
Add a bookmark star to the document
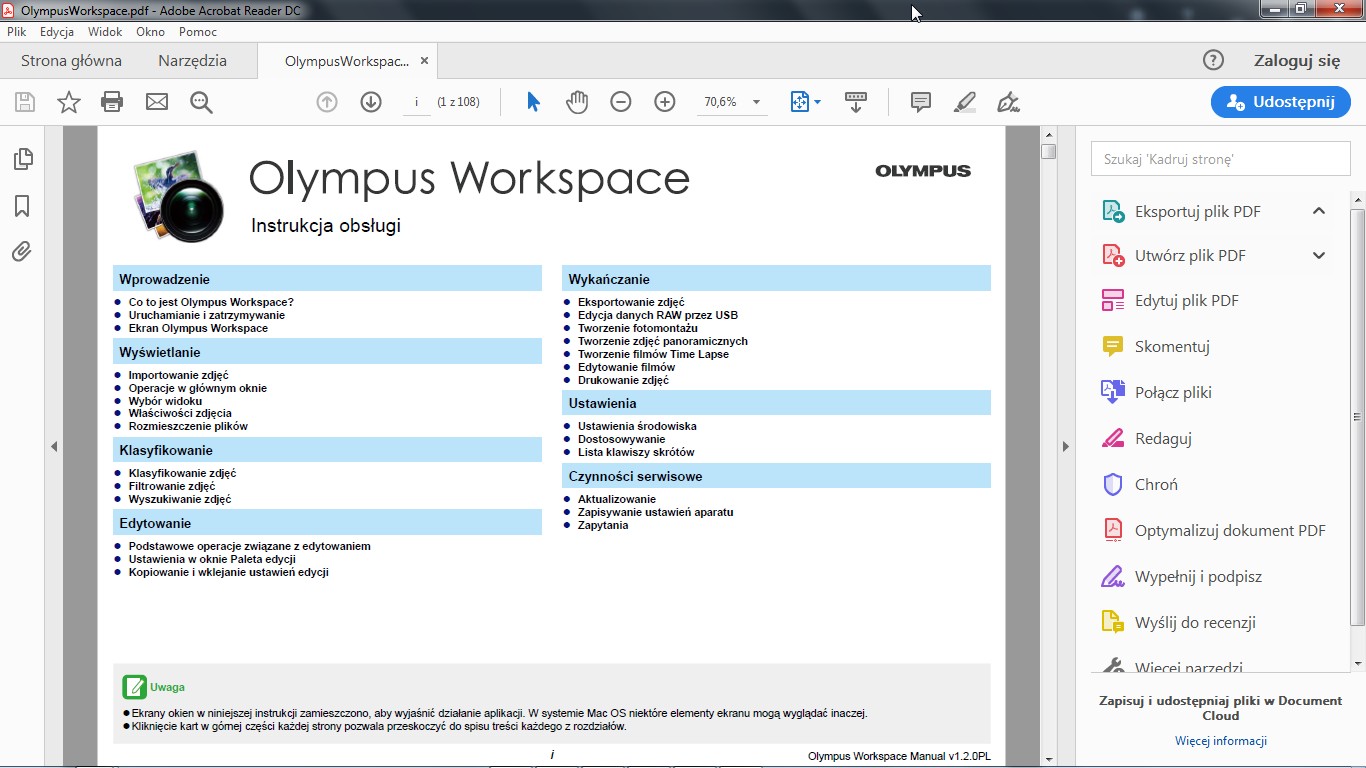coord(69,102)
